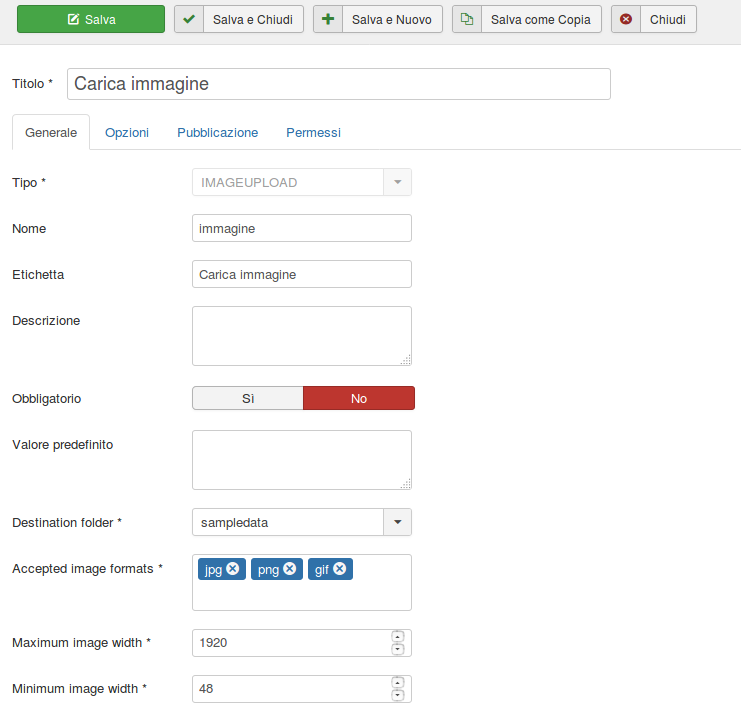This screenshot has height=712, width=741.
Task: Set Obbligatorio to No
Action: 359,398
